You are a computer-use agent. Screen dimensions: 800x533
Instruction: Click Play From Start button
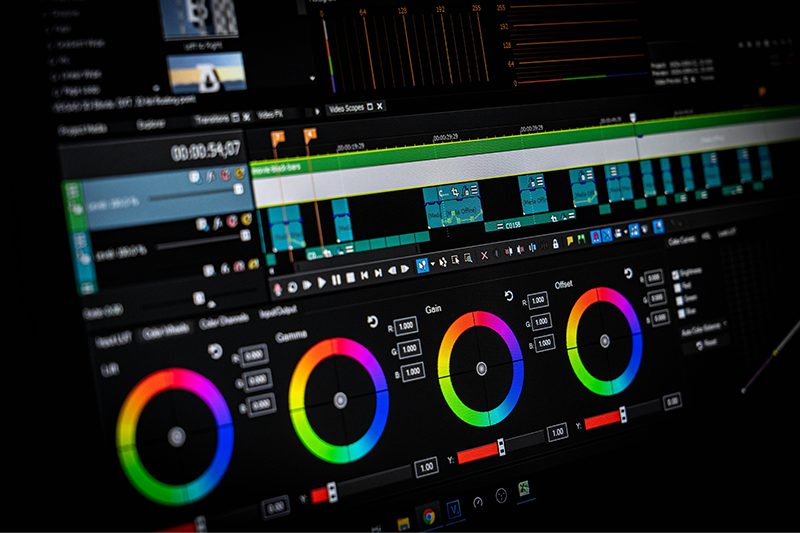(x=307, y=285)
